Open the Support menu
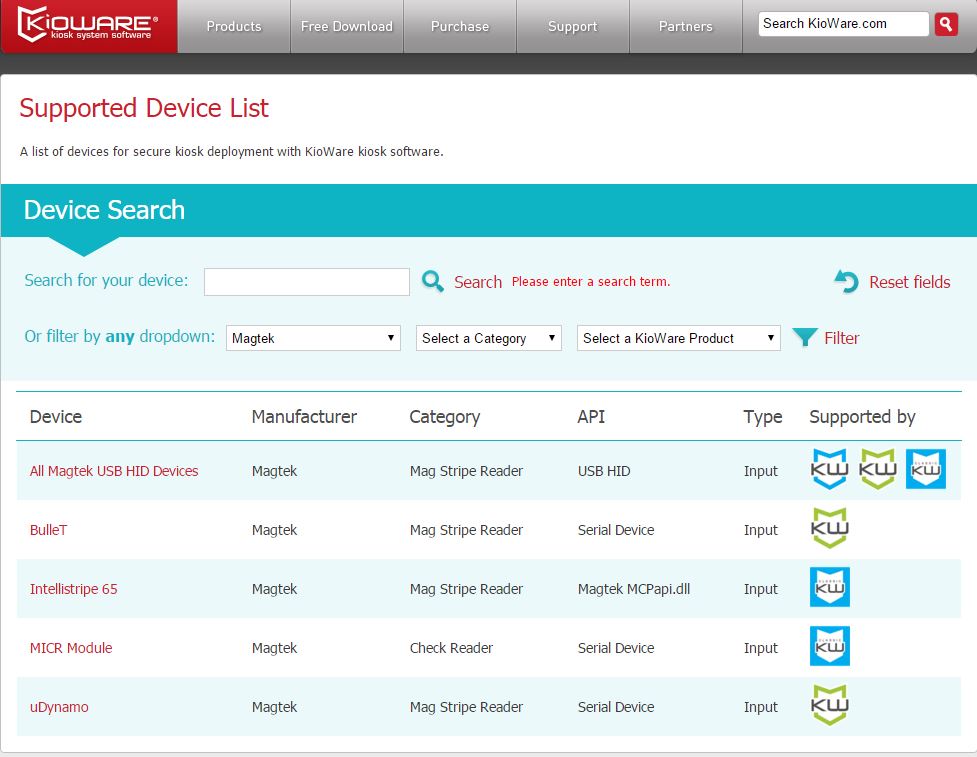The width and height of the screenshot is (977, 757). [x=573, y=26]
